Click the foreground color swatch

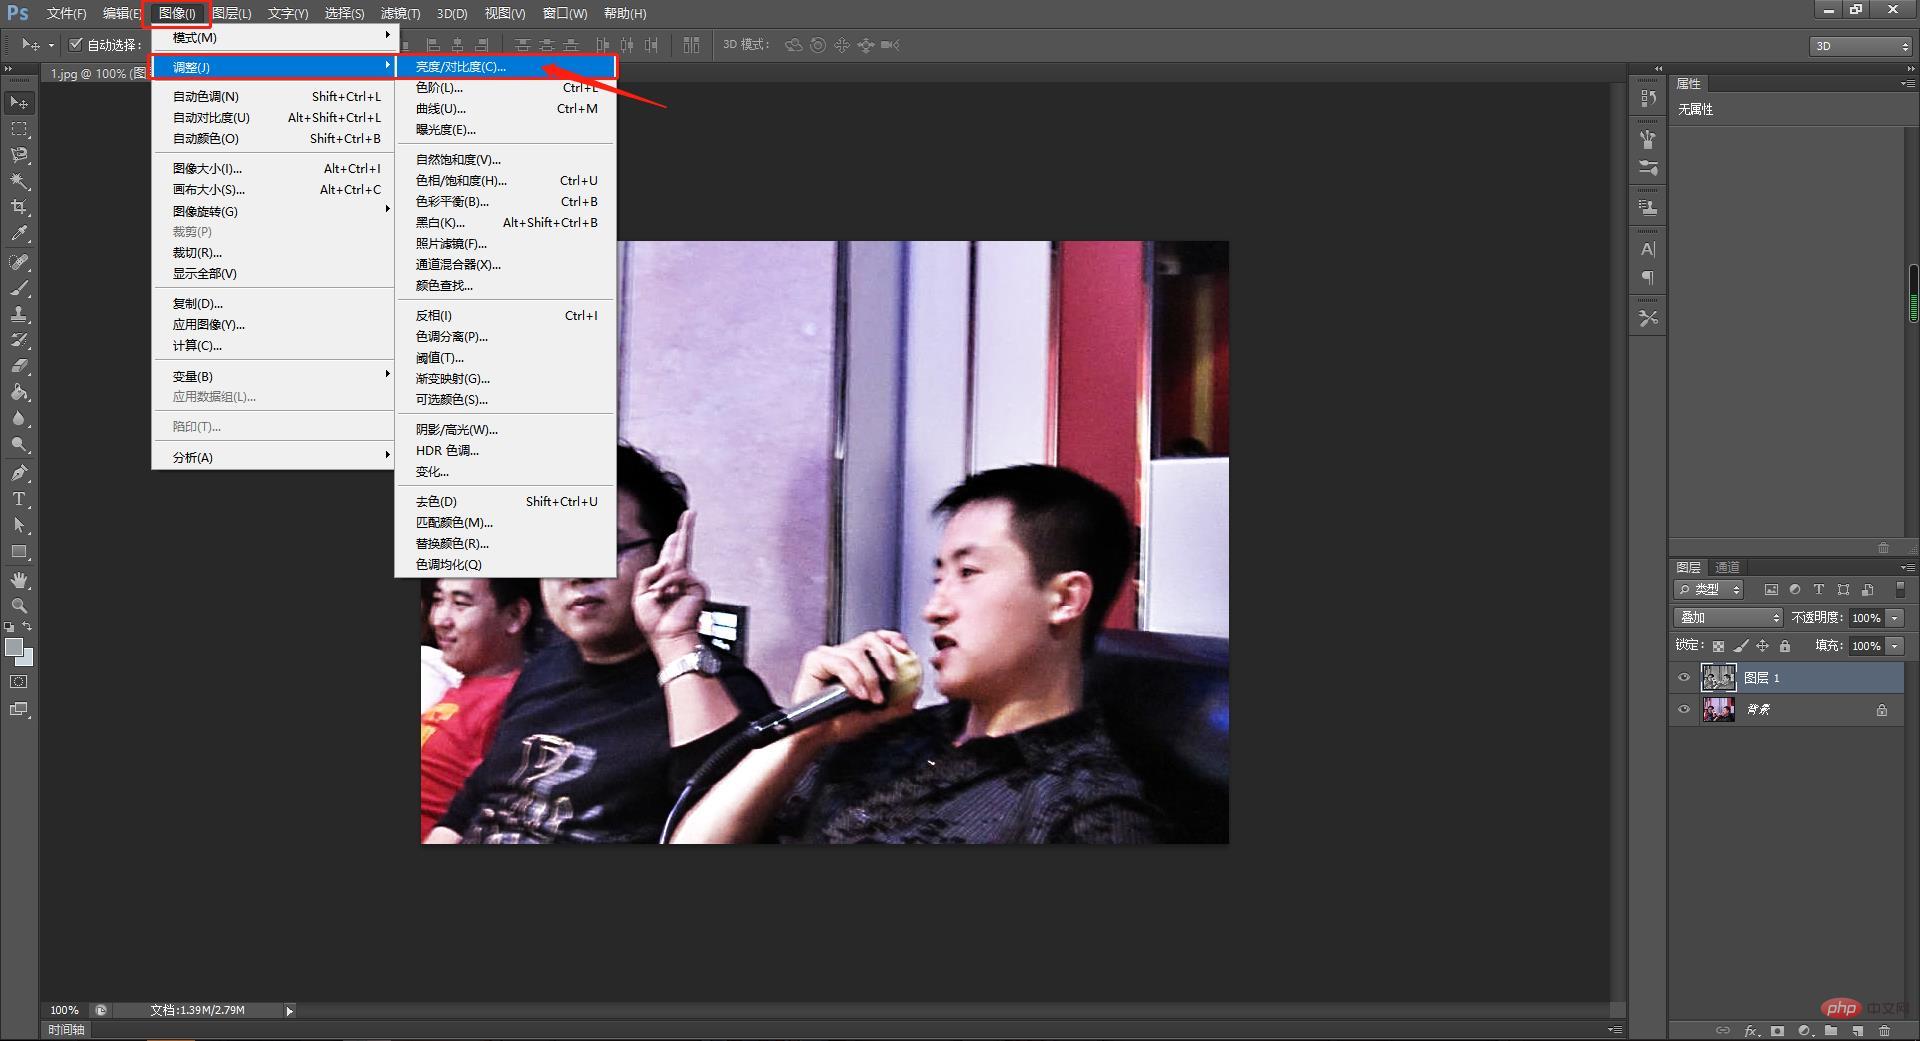[13, 647]
